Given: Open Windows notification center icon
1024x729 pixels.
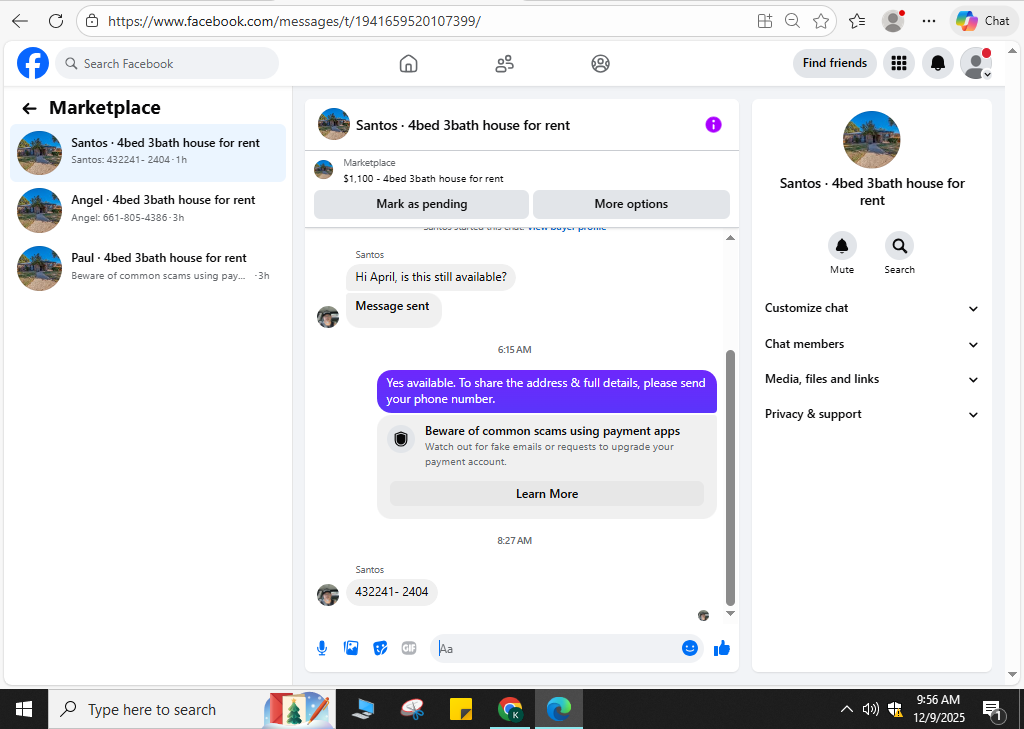Looking at the screenshot, I should click(993, 709).
